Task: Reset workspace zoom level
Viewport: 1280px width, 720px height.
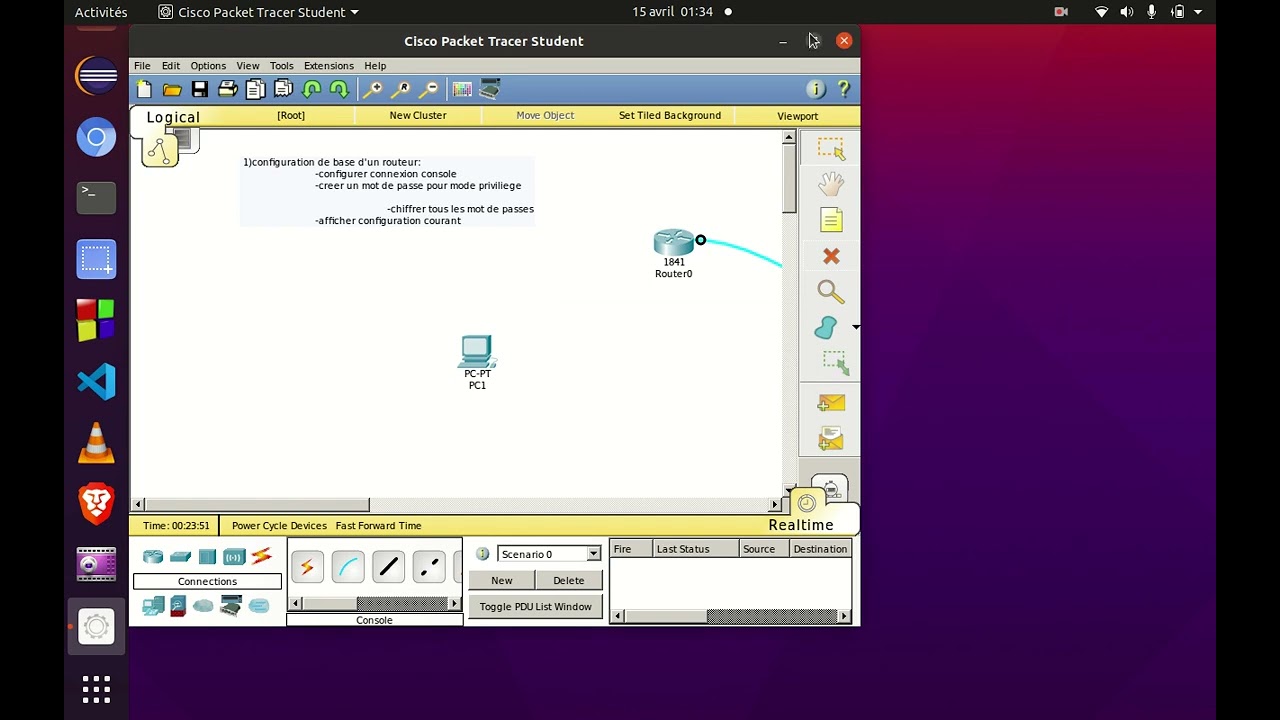Action: (401, 89)
